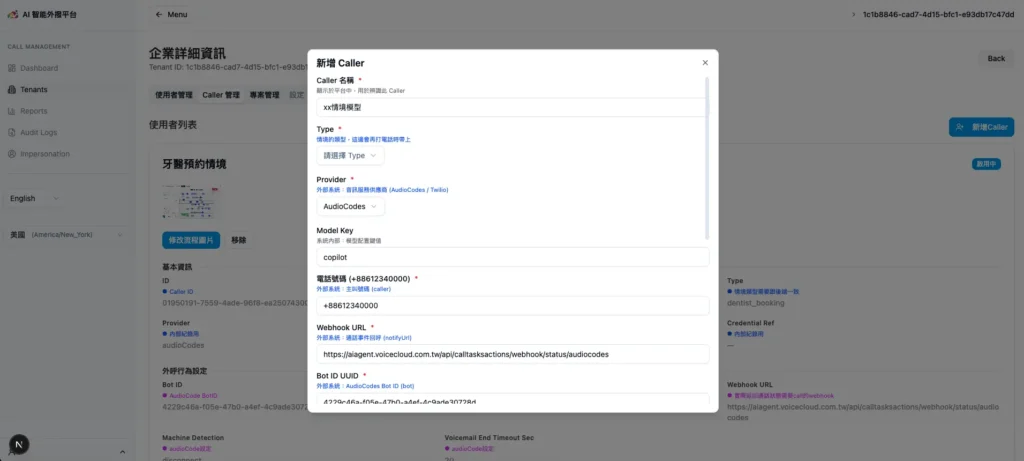Viewport: 1024px width, 461px height.
Task: Open Reports via its sidebar icon
Action: [x=12, y=111]
